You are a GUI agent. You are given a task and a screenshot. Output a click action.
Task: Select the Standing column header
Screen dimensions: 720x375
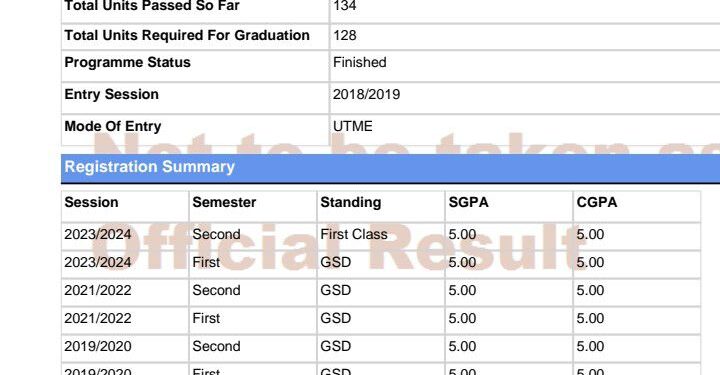pyautogui.click(x=351, y=203)
